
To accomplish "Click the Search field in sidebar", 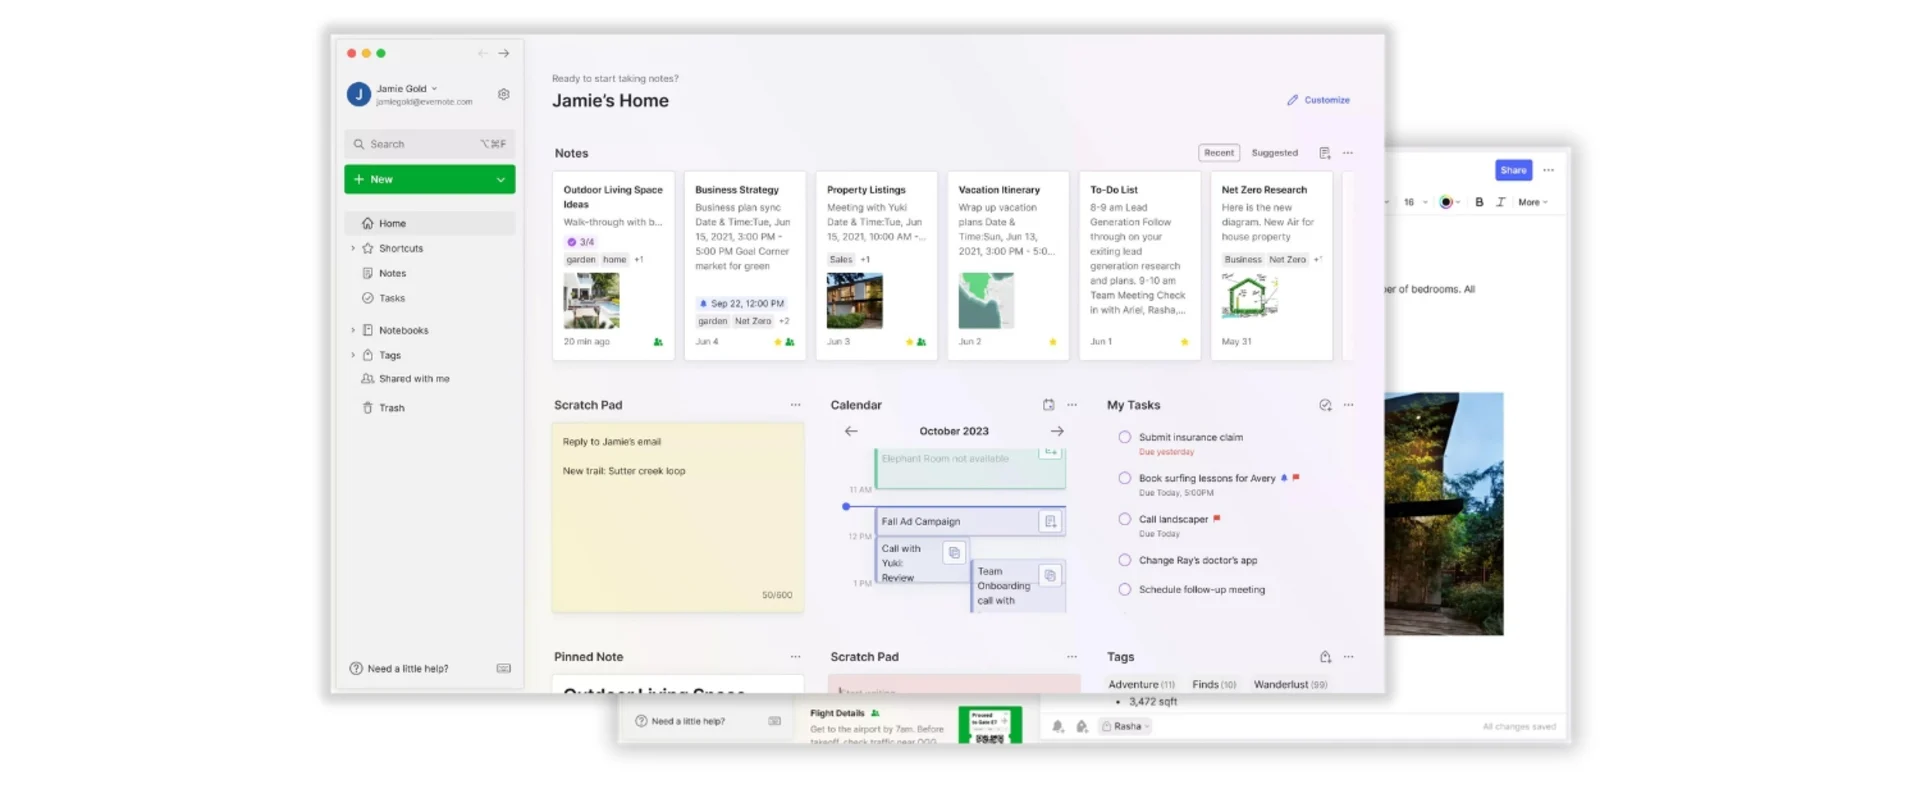I will (x=430, y=144).
